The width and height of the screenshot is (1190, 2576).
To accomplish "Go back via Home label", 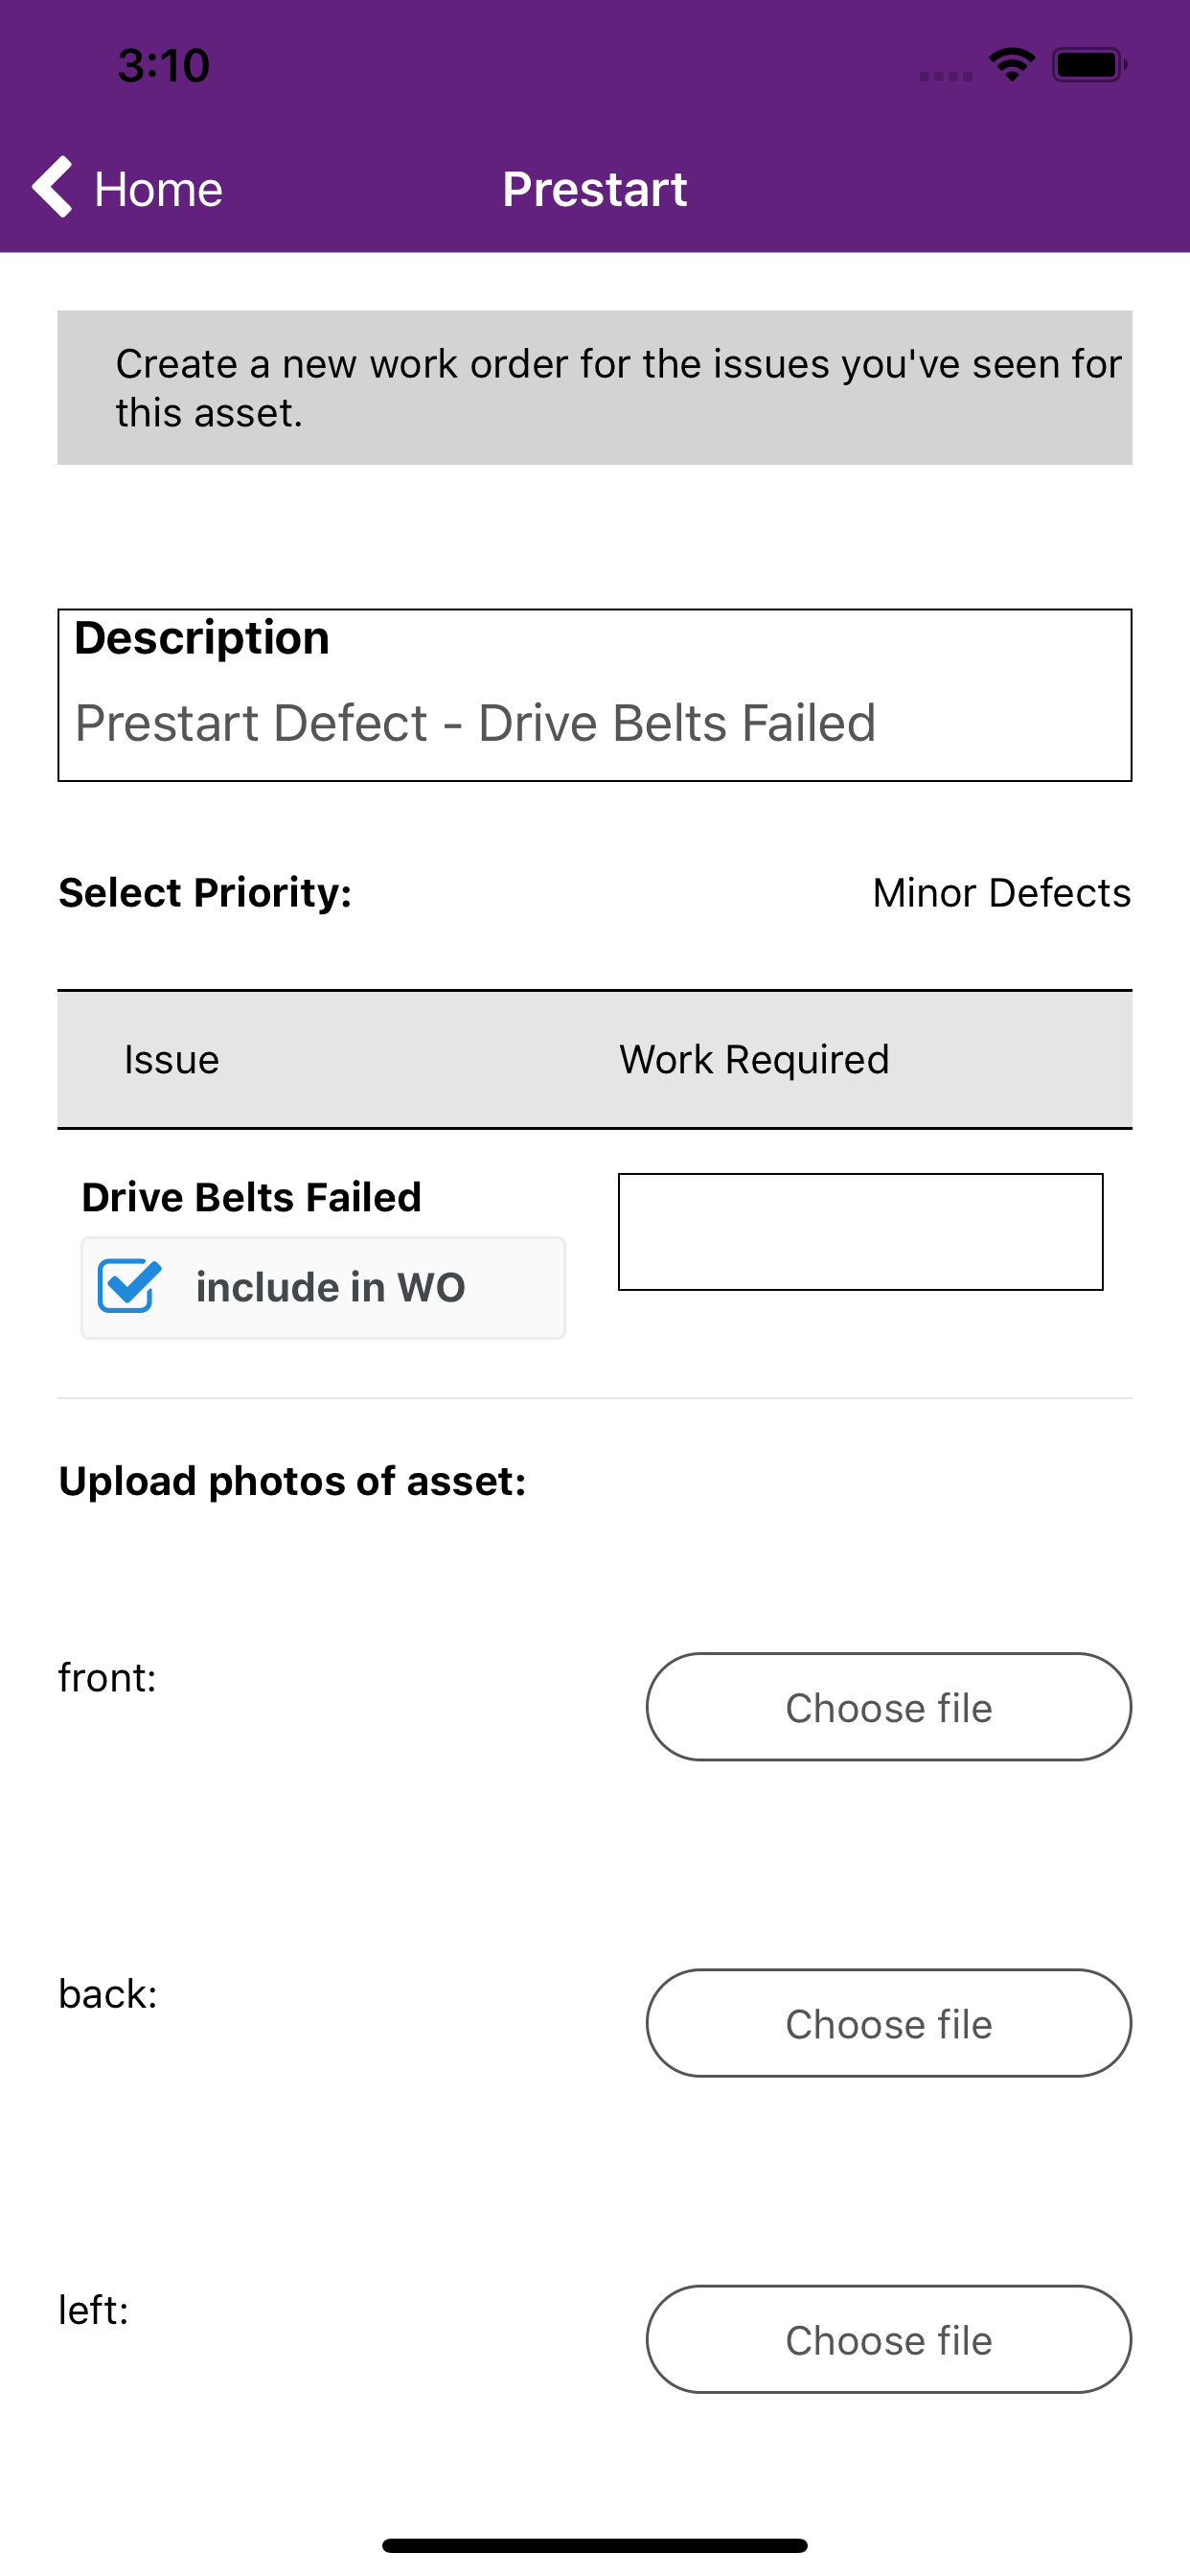I will point(158,189).
